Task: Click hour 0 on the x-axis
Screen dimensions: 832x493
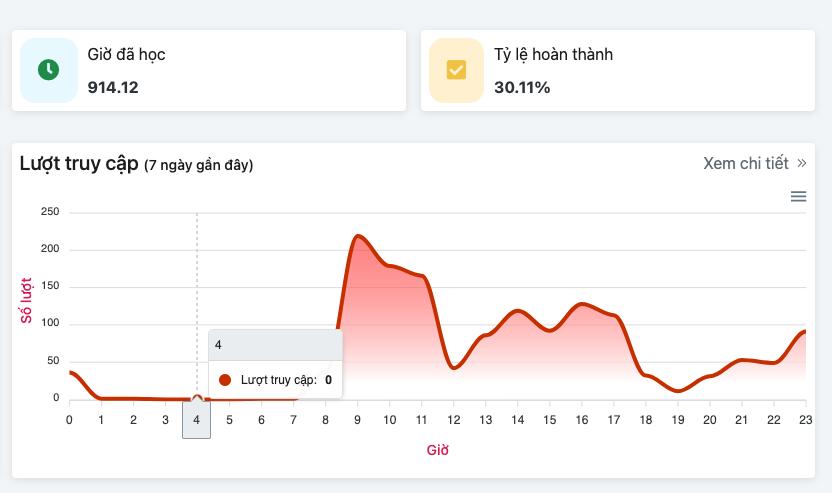Action: click(69, 420)
